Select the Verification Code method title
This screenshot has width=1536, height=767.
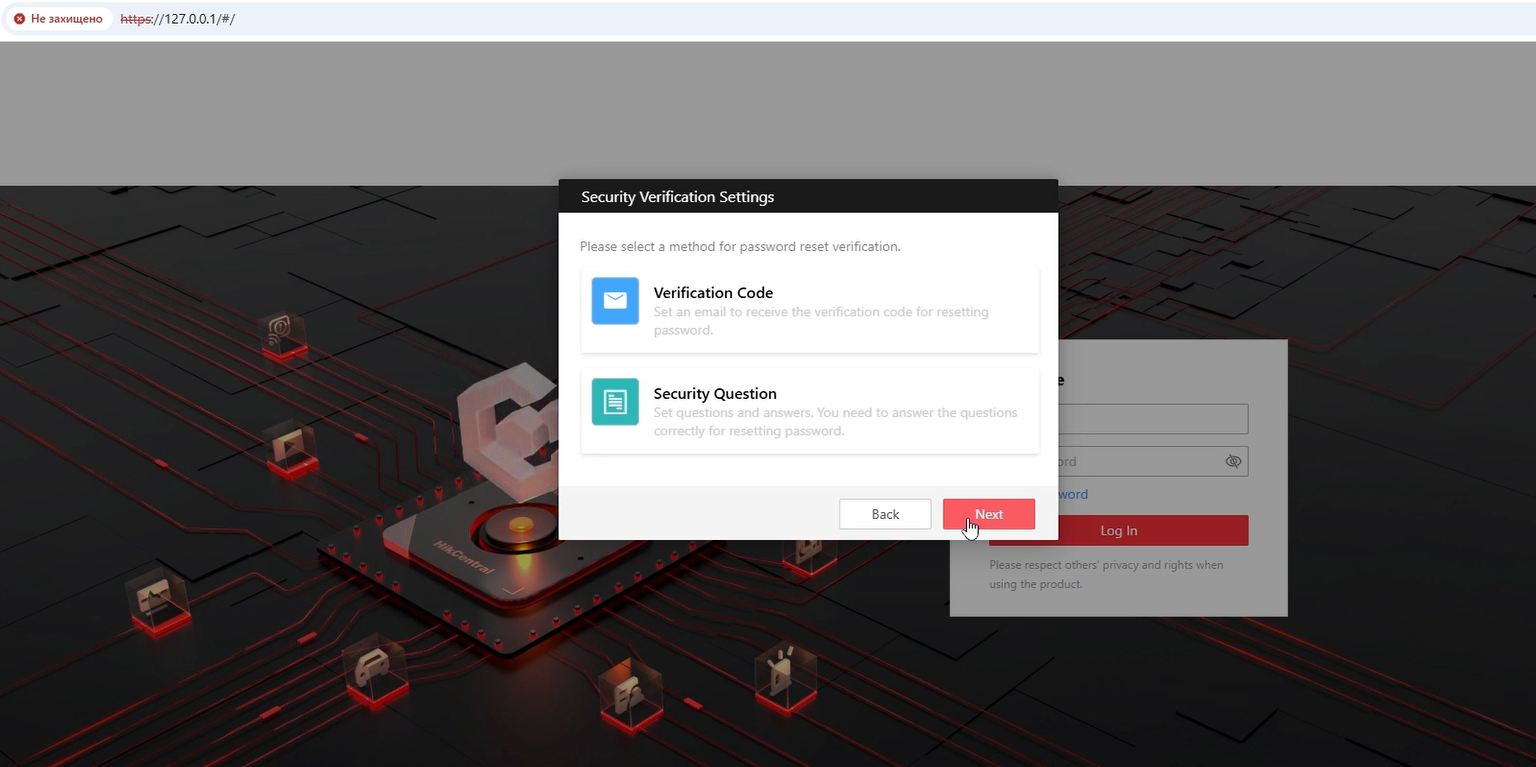(x=713, y=293)
